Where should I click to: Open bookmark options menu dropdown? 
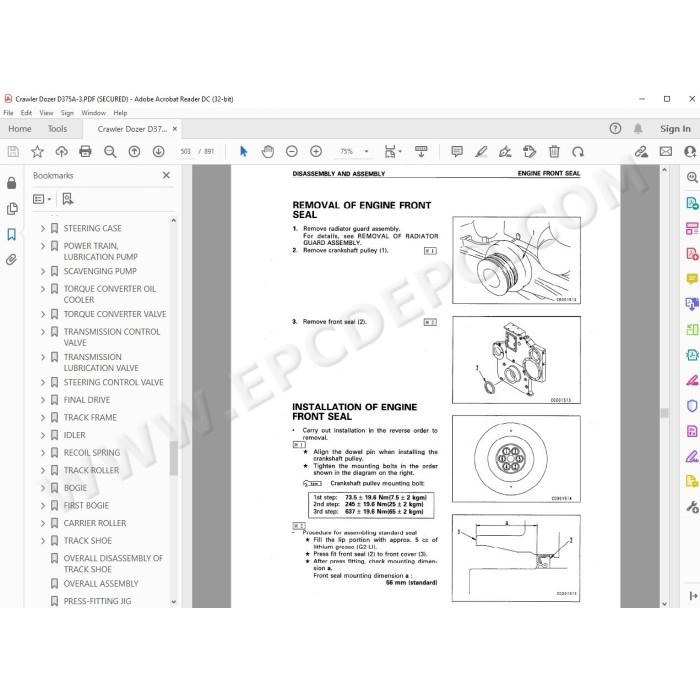42,199
